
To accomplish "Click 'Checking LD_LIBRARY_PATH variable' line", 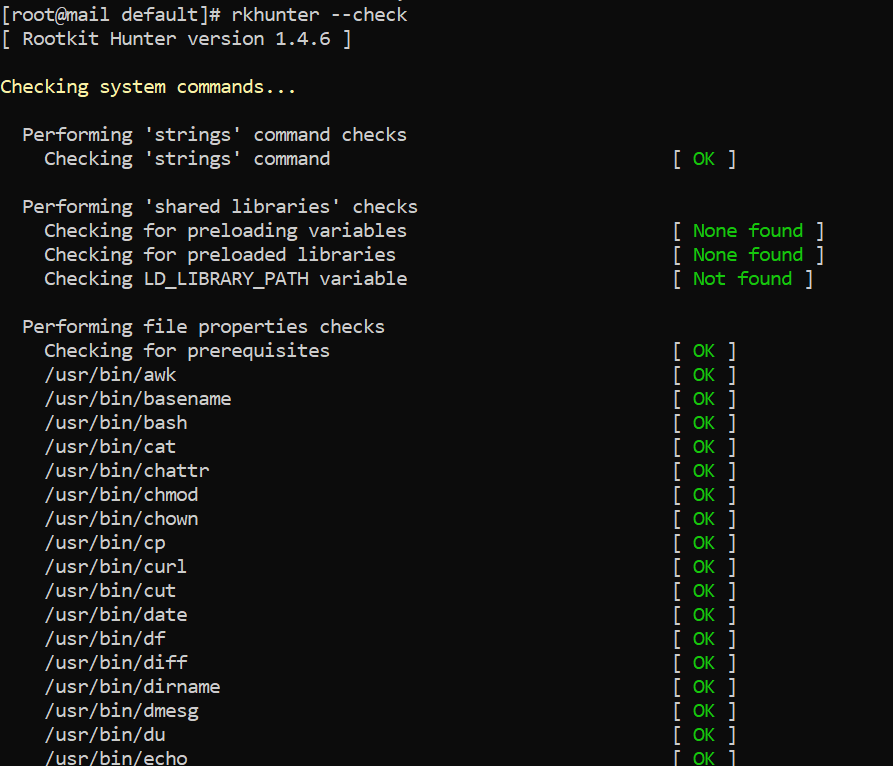I will [226, 278].
